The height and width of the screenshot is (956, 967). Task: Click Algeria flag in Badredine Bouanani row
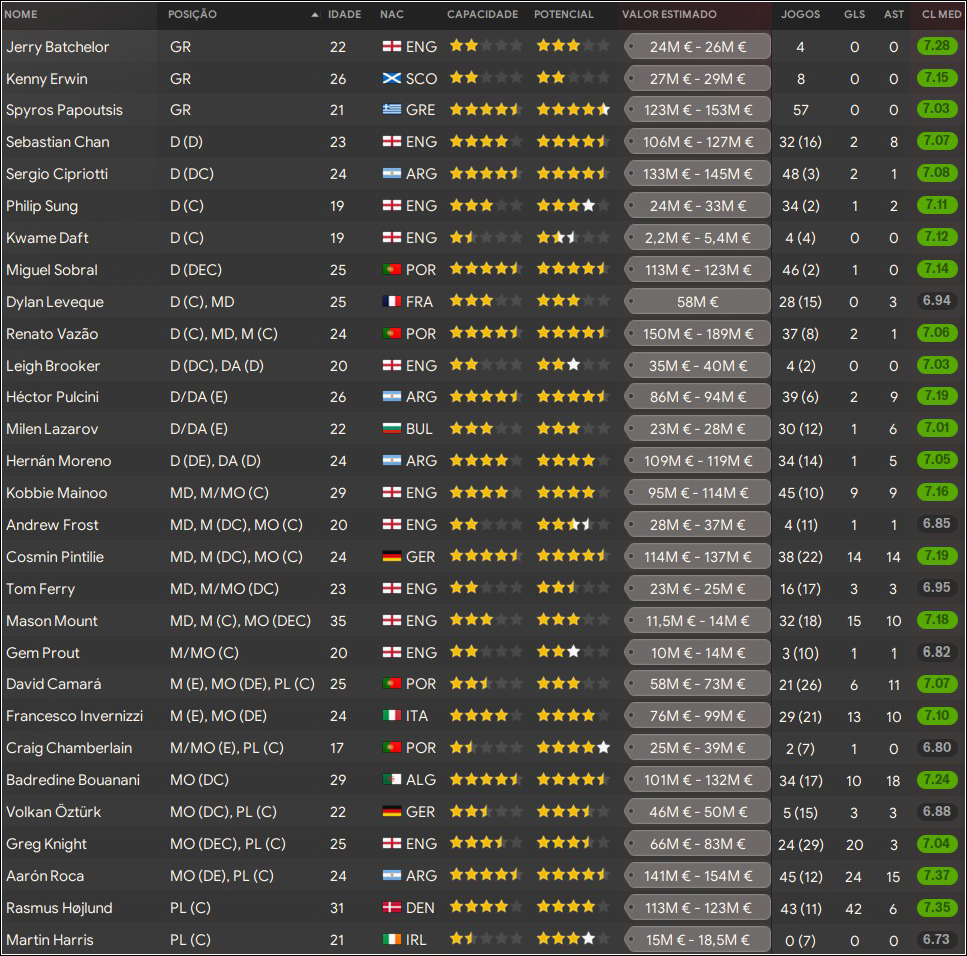click(x=392, y=780)
